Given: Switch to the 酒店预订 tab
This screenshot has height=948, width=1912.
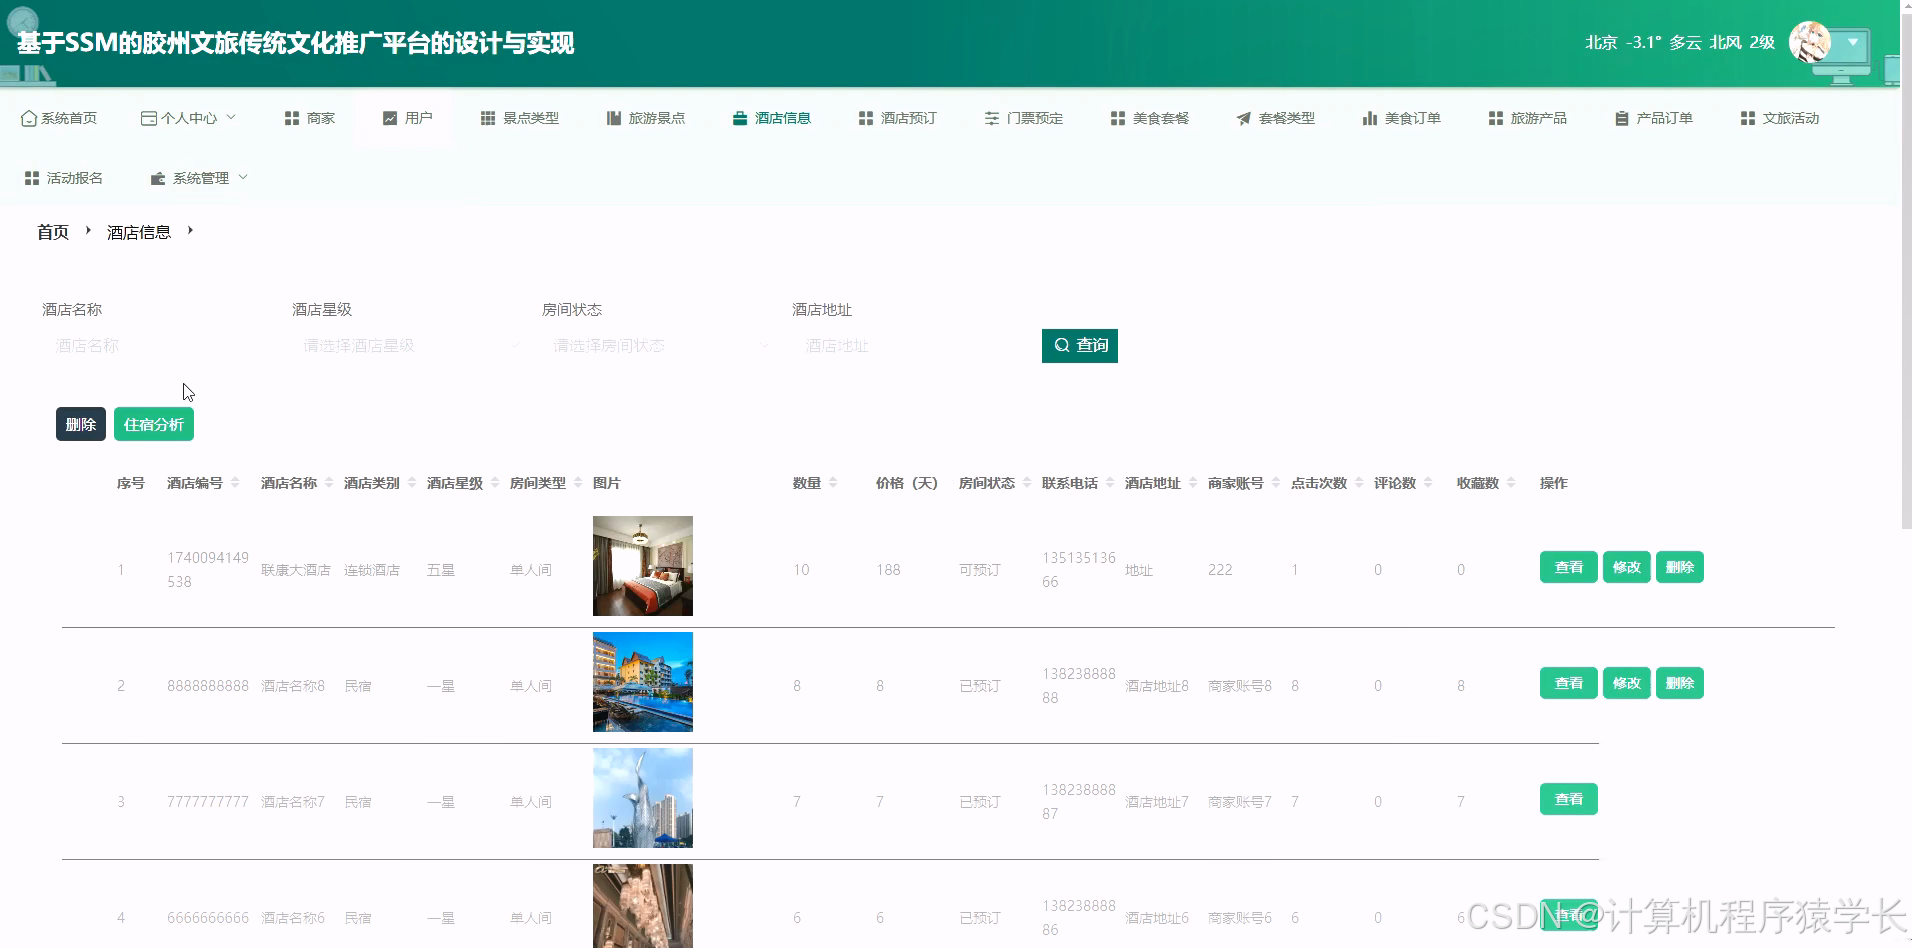Looking at the screenshot, I should (x=897, y=117).
